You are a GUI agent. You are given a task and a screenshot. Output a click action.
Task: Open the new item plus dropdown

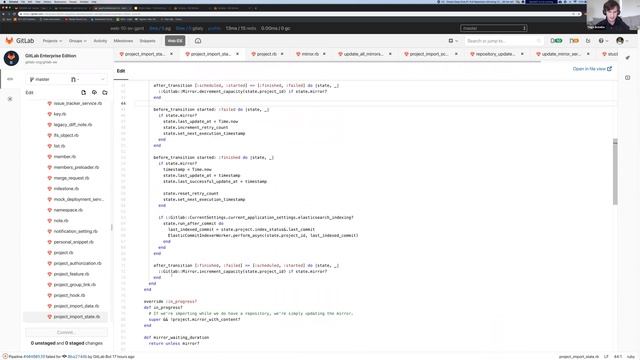(453, 41)
